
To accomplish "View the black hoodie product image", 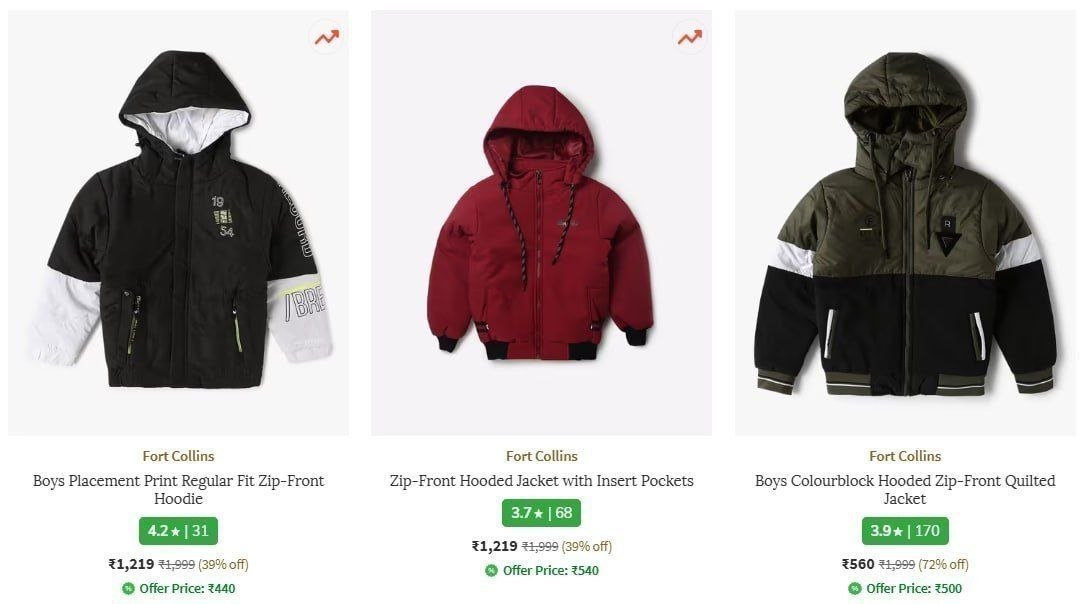I will click(178, 220).
